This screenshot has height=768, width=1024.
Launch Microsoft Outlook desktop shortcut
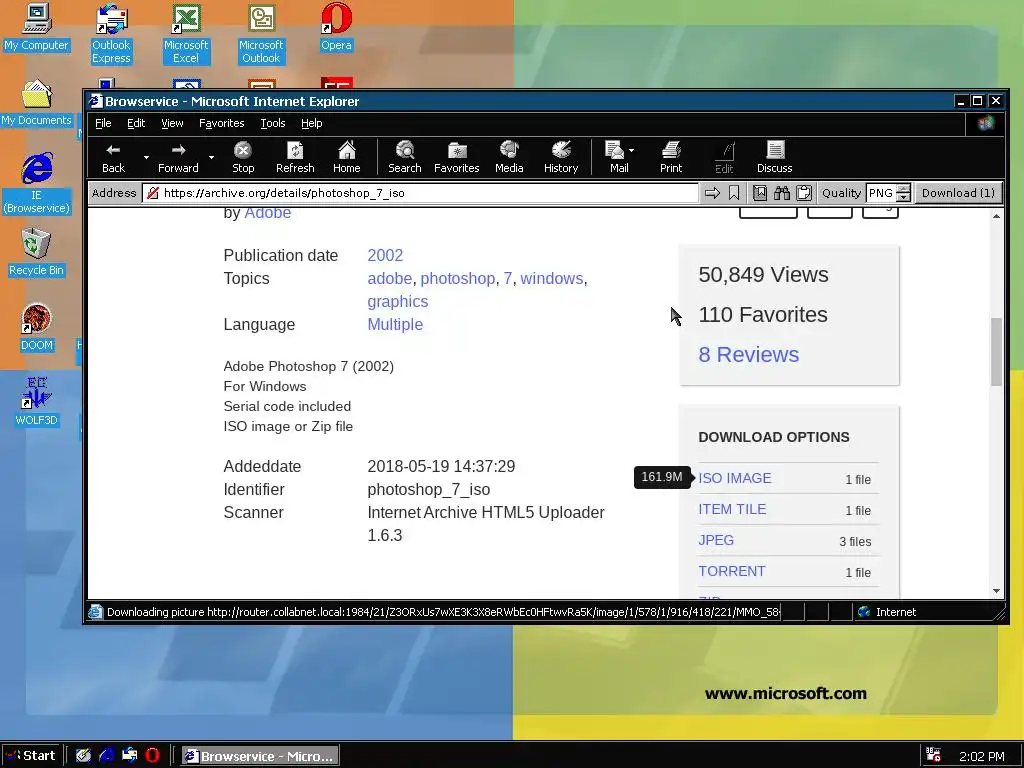261,34
